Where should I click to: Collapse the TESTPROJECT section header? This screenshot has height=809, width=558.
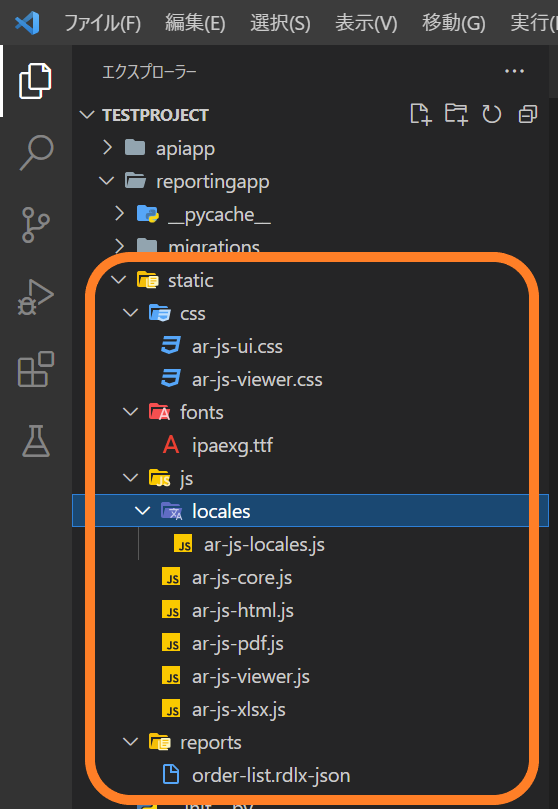[x=155, y=115]
